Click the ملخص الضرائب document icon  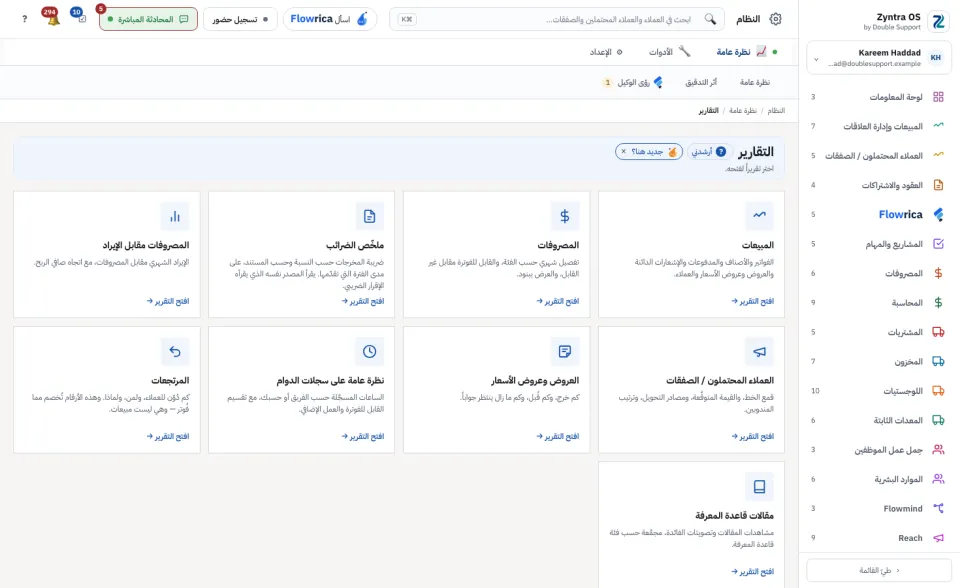click(x=369, y=216)
